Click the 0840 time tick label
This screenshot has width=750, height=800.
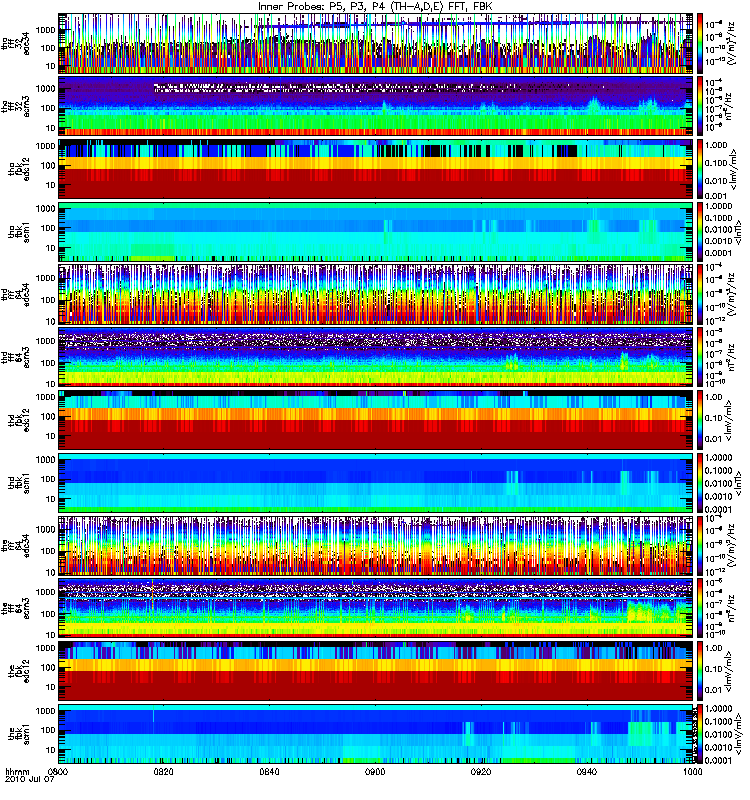point(269,771)
